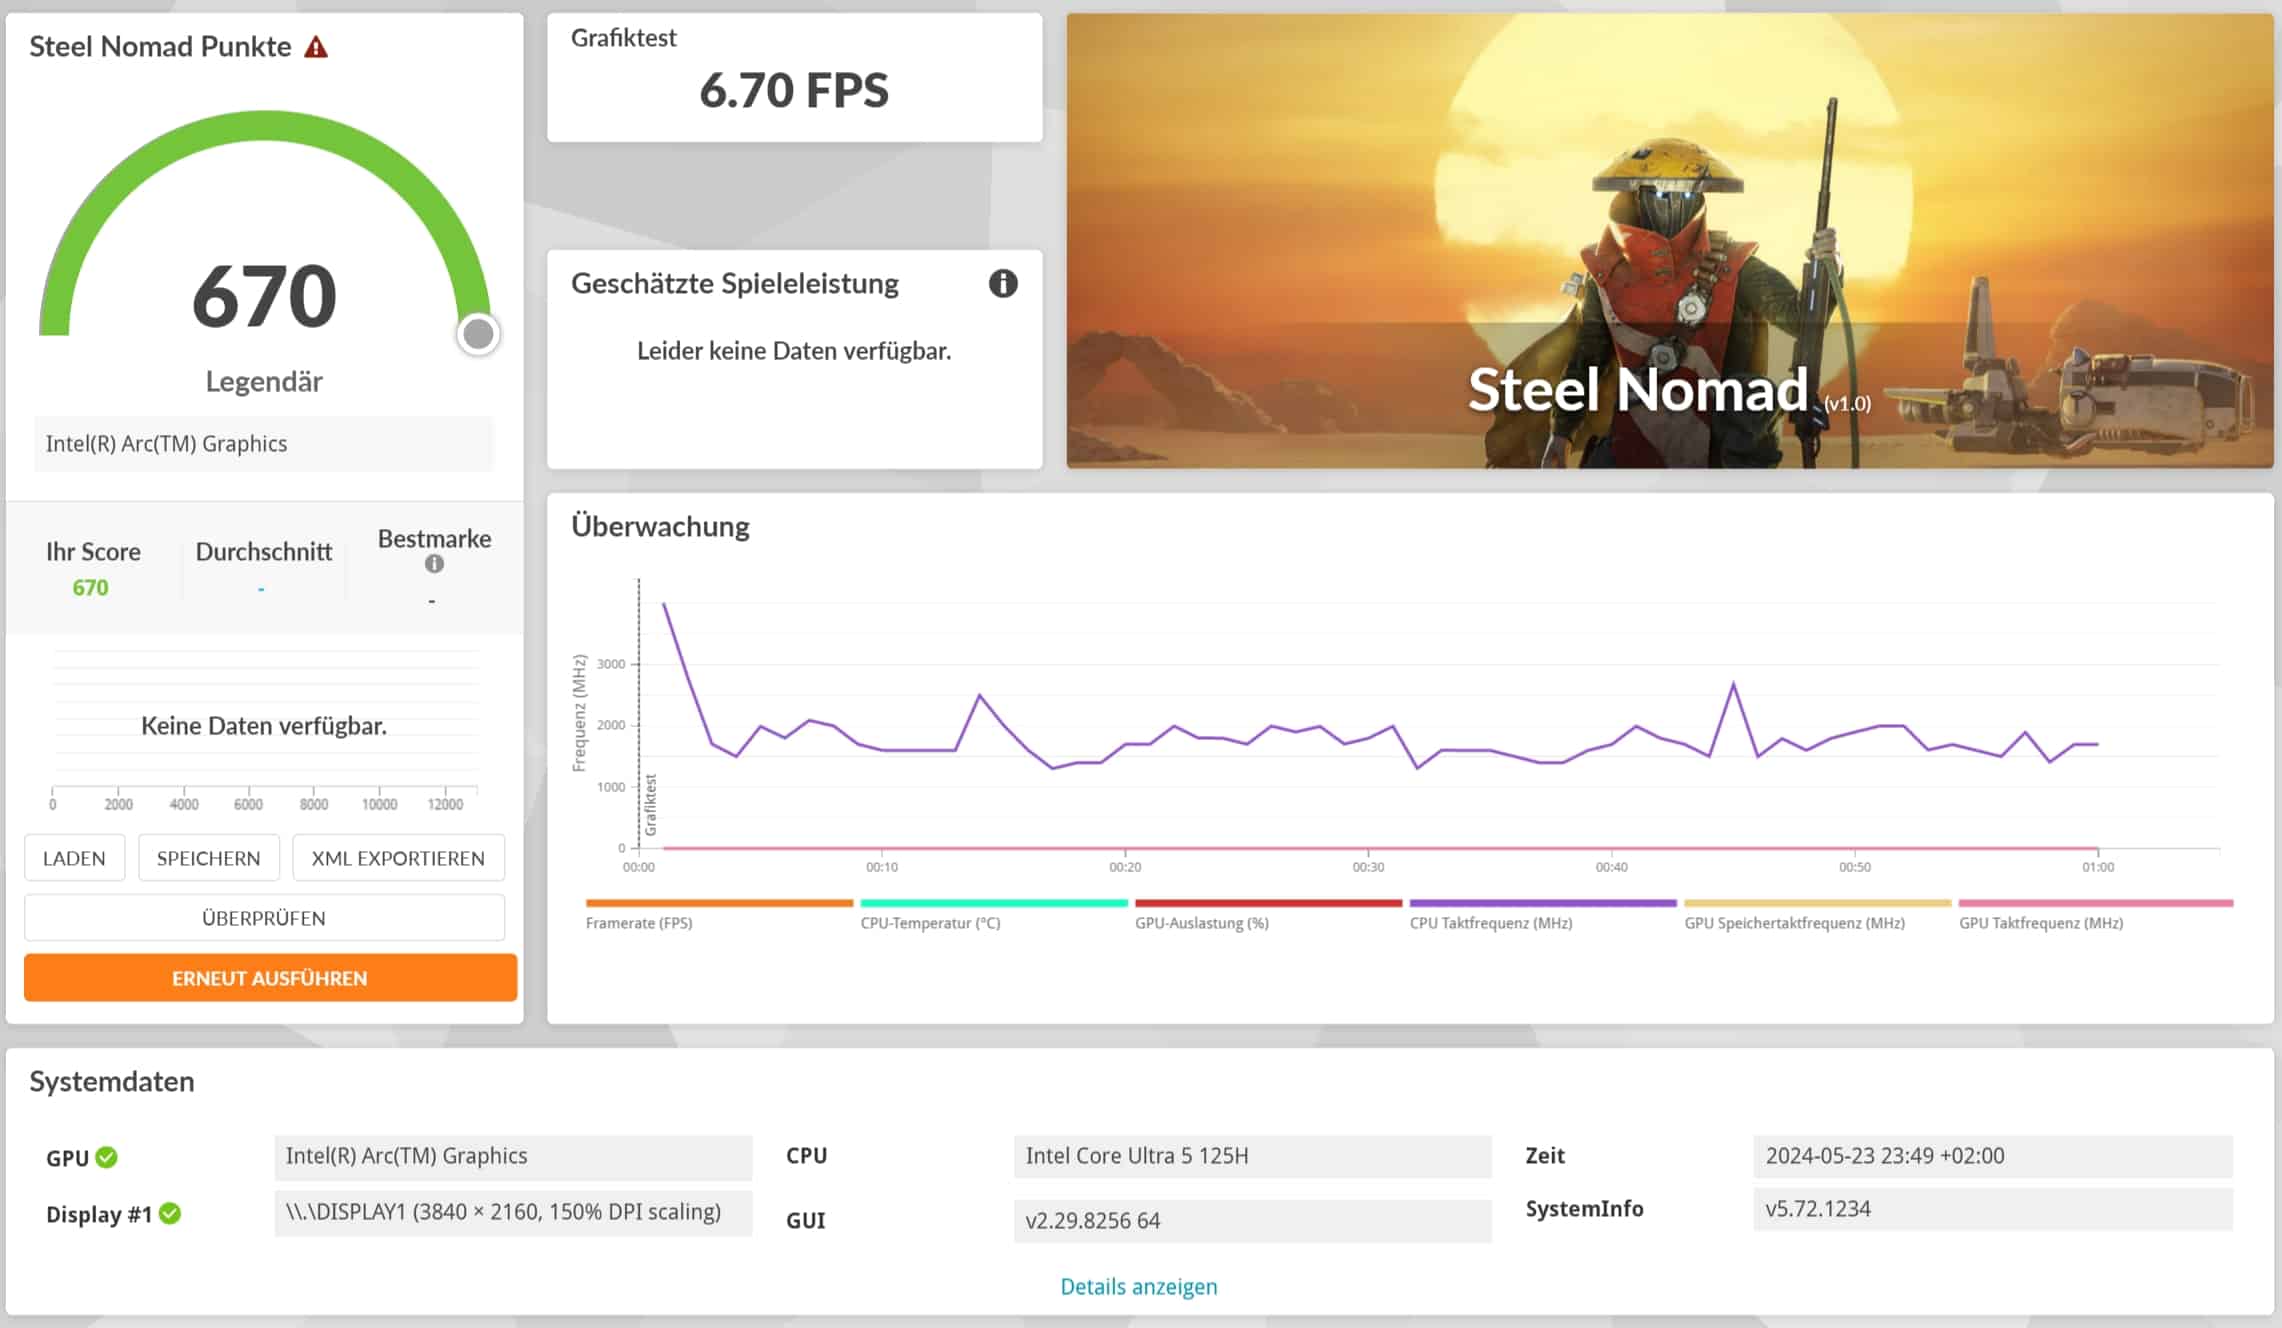This screenshot has height=1328, width=2282.
Task: Toggle Framerate (FPS) legend in chart
Action: (x=639, y=922)
